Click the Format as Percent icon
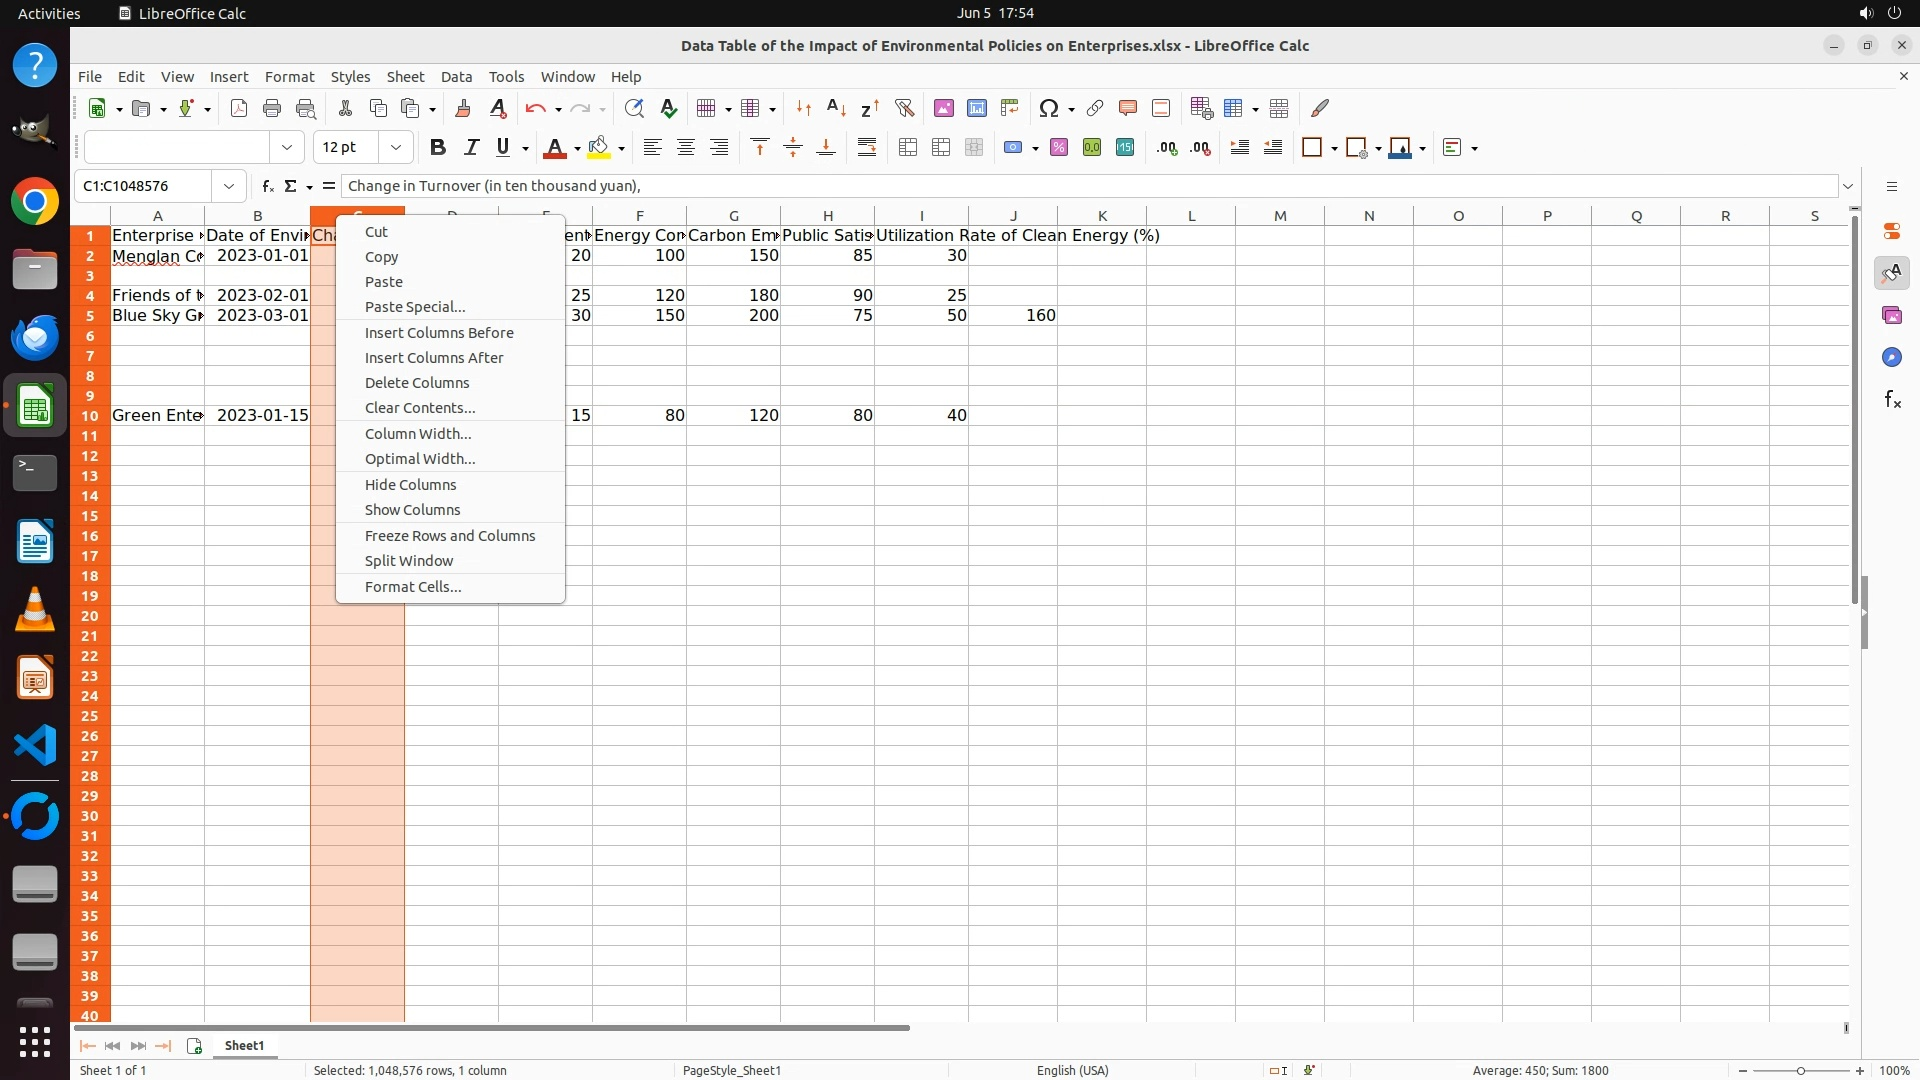Image resolution: width=1920 pixels, height=1080 pixels. point(1059,148)
